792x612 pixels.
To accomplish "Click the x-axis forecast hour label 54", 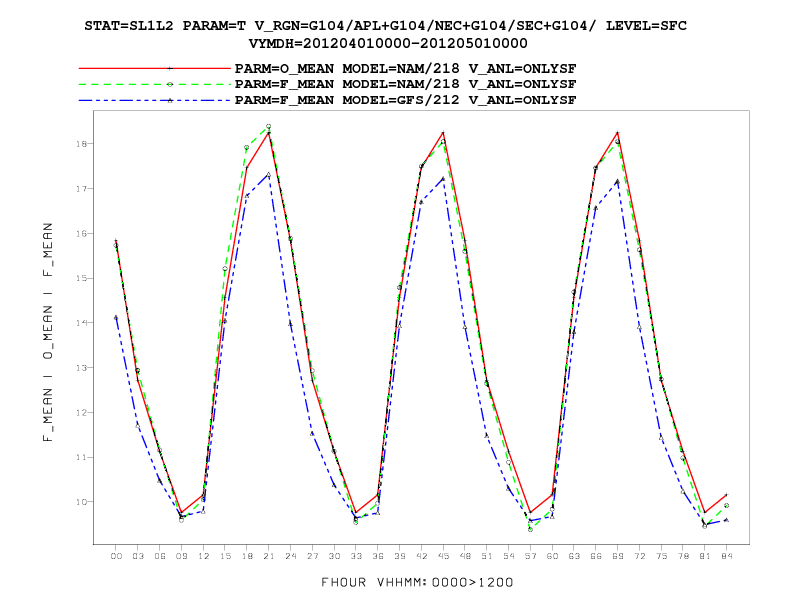I will (x=509, y=556).
